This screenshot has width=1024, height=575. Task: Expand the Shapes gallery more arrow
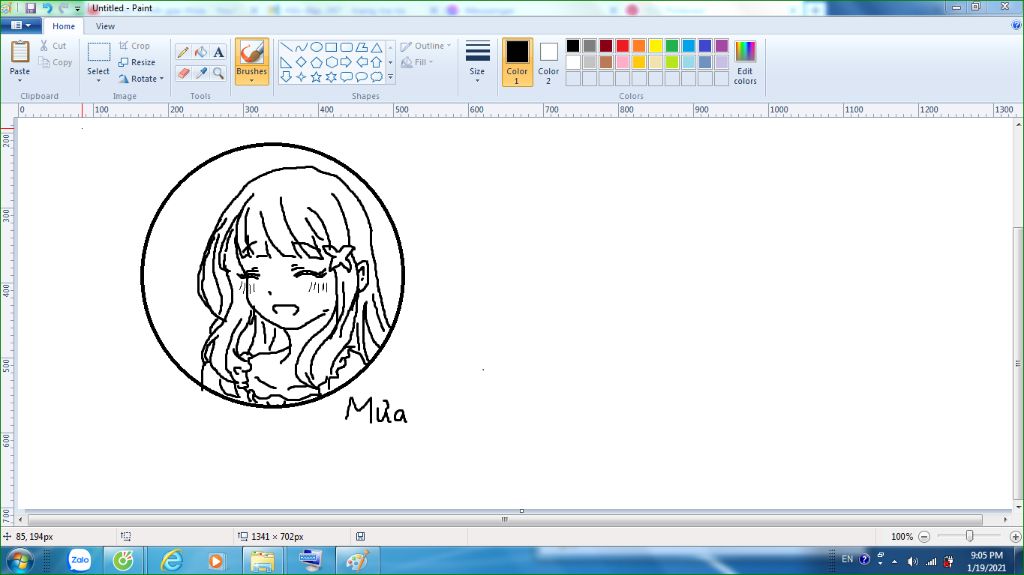pos(391,77)
